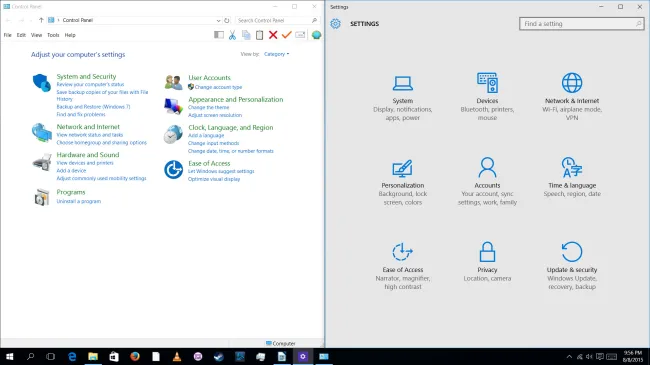This screenshot has height=365, width=650.
Task: Click Uninstall a program link
Action: tap(79, 201)
